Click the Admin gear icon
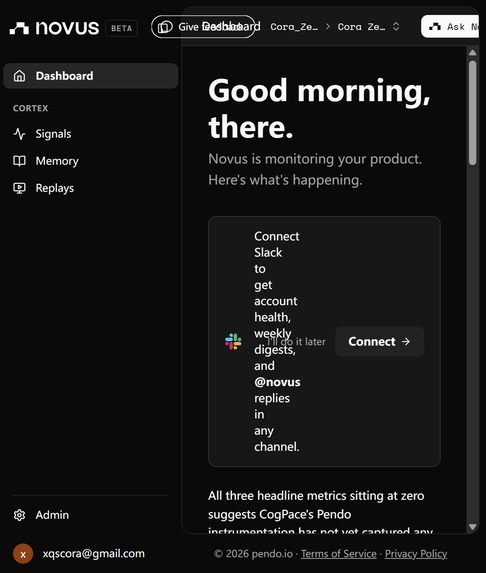This screenshot has height=573, width=486. [x=19, y=515]
